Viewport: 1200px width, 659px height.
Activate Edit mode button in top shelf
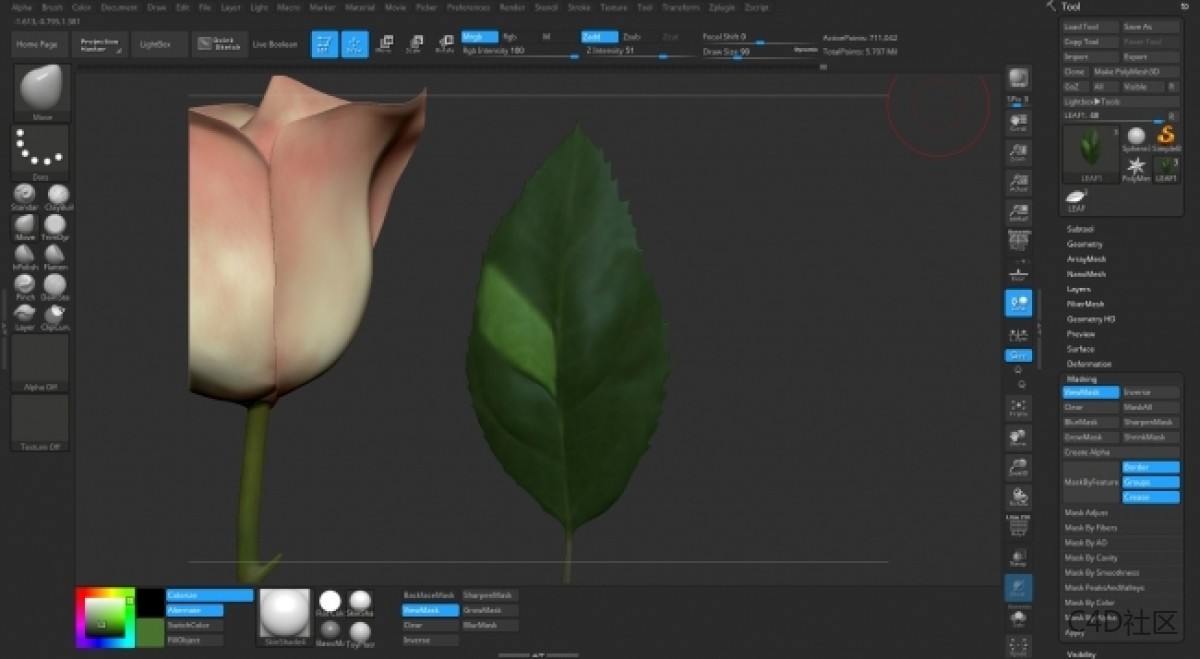coord(324,44)
